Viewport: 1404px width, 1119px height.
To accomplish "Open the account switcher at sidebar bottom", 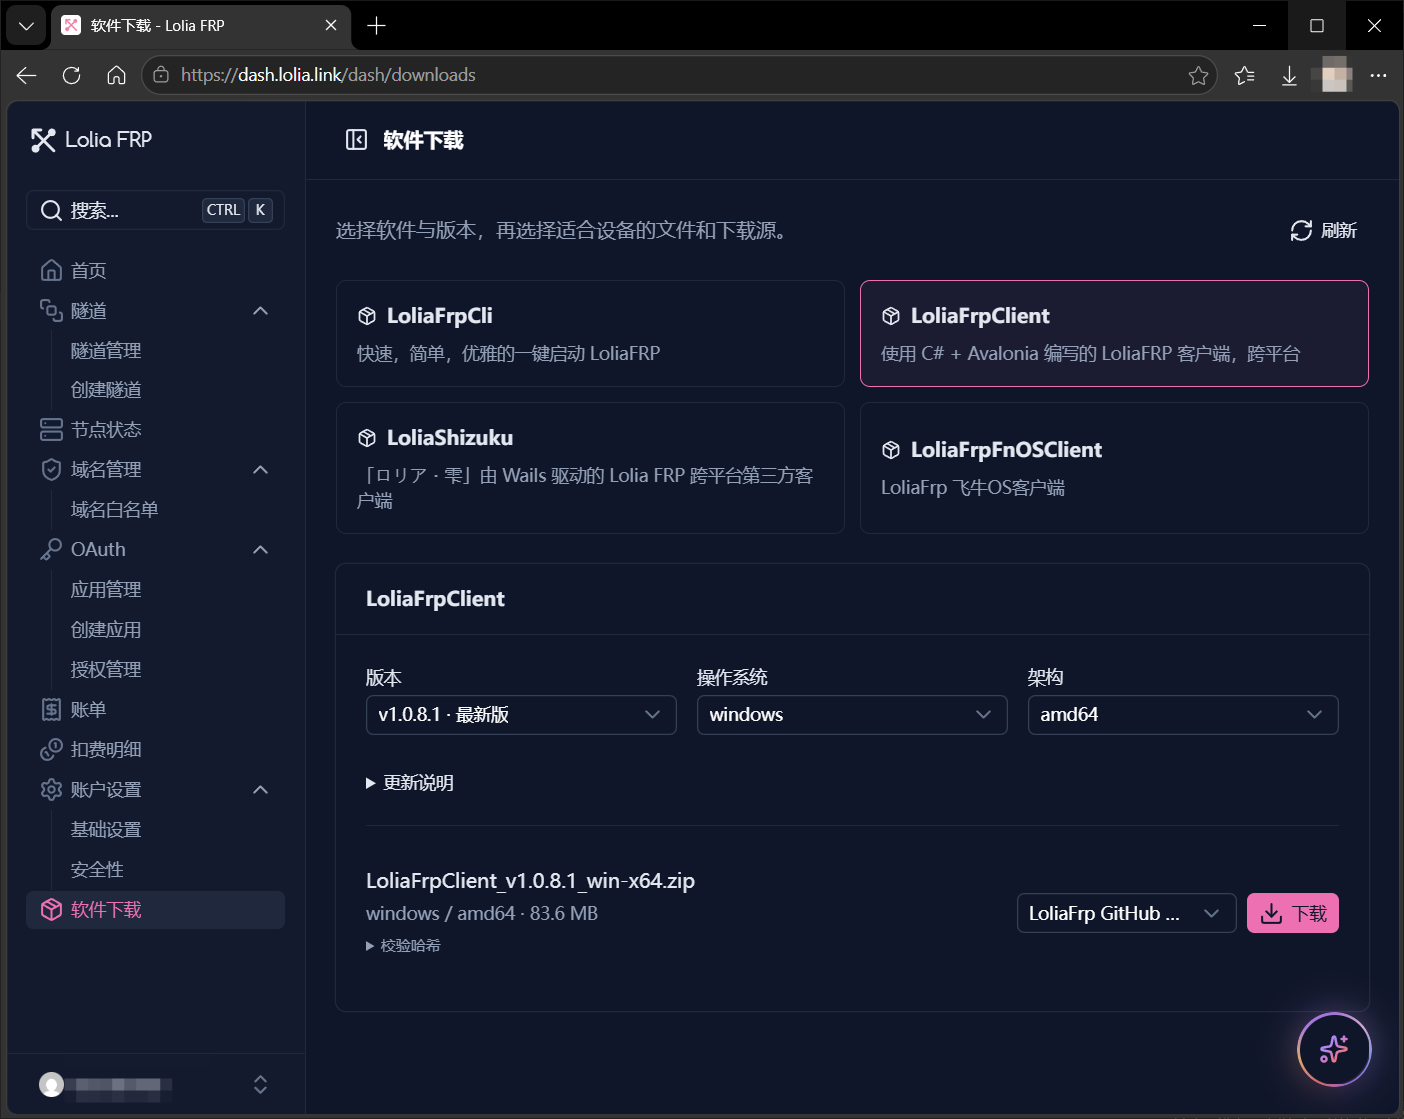I will 156,1085.
